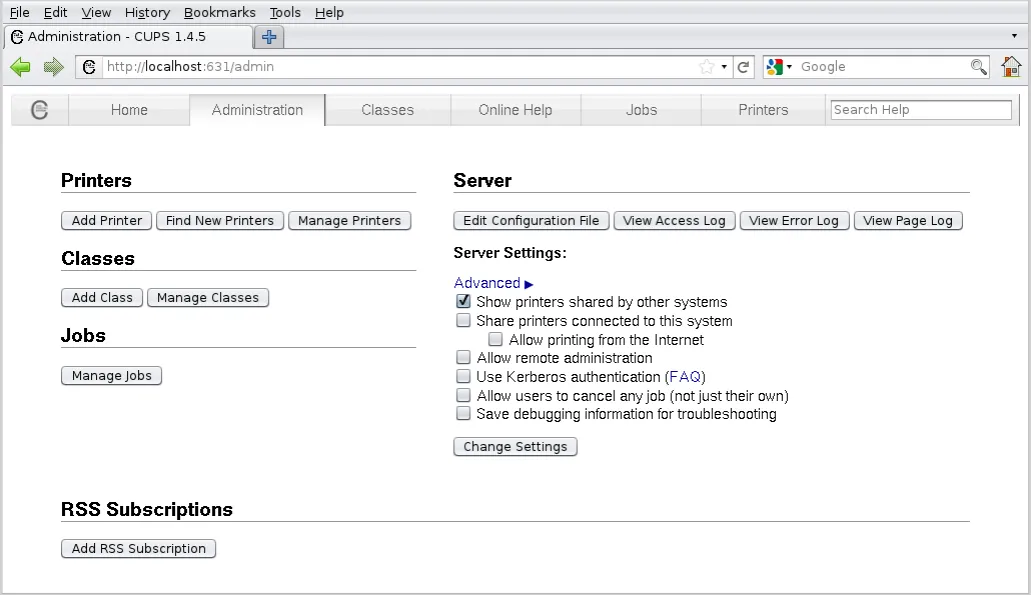Viewport: 1031px width, 595px height.
Task: Uncheck 'Show printers shared by other systems'
Action: point(463,301)
